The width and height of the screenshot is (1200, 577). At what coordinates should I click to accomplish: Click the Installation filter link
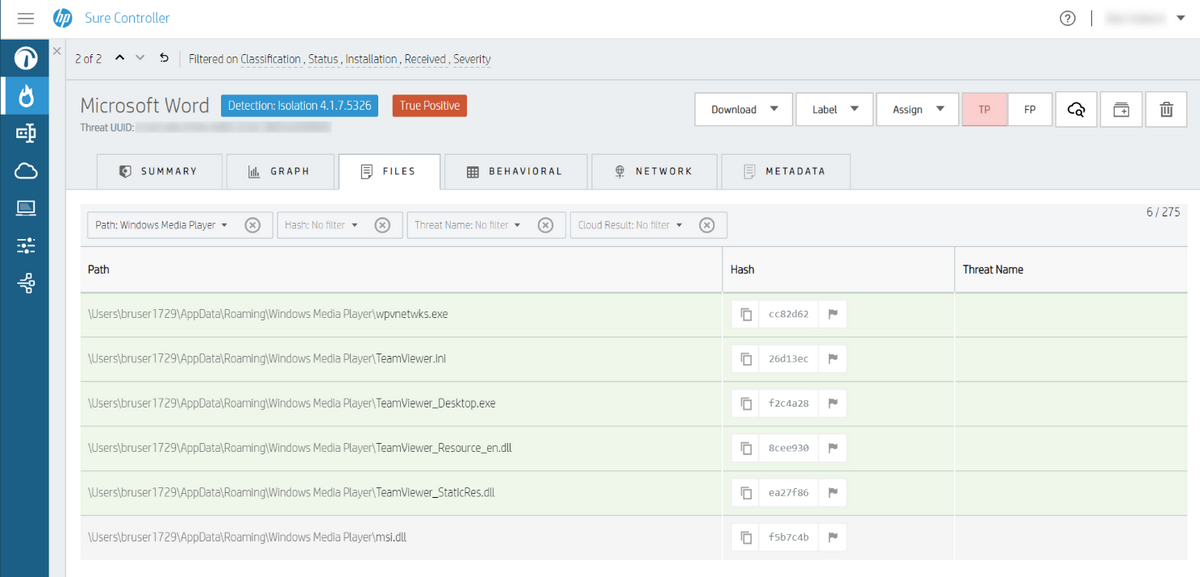tap(371, 59)
